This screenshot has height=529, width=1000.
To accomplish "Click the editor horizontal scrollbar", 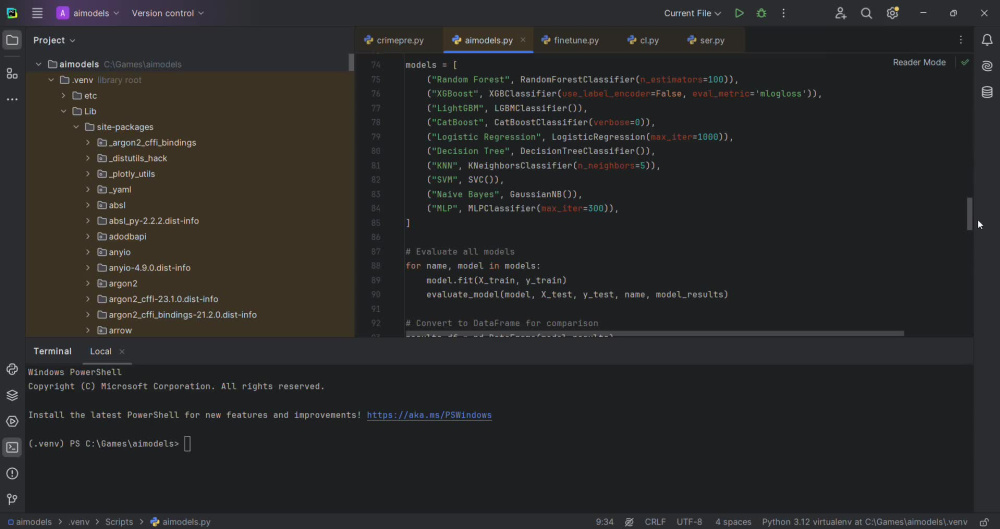I will [654, 333].
